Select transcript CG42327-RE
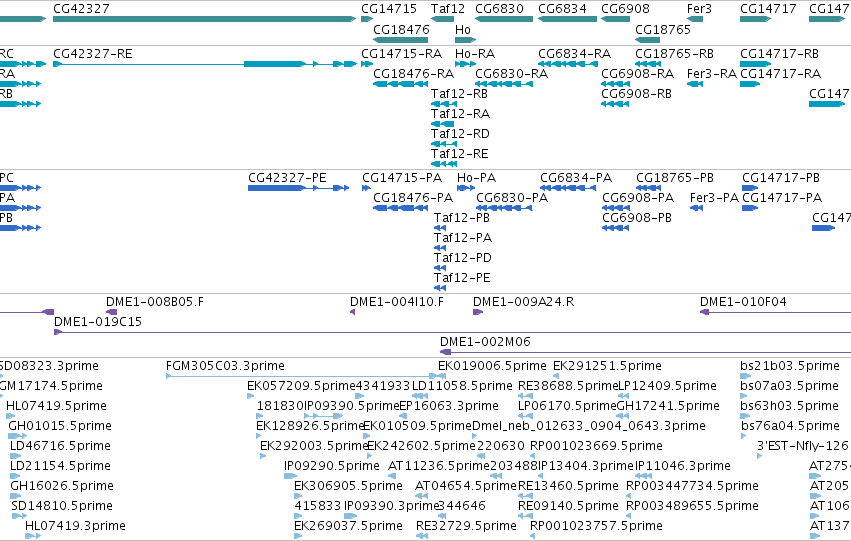The height and width of the screenshot is (541, 851). coord(205,64)
